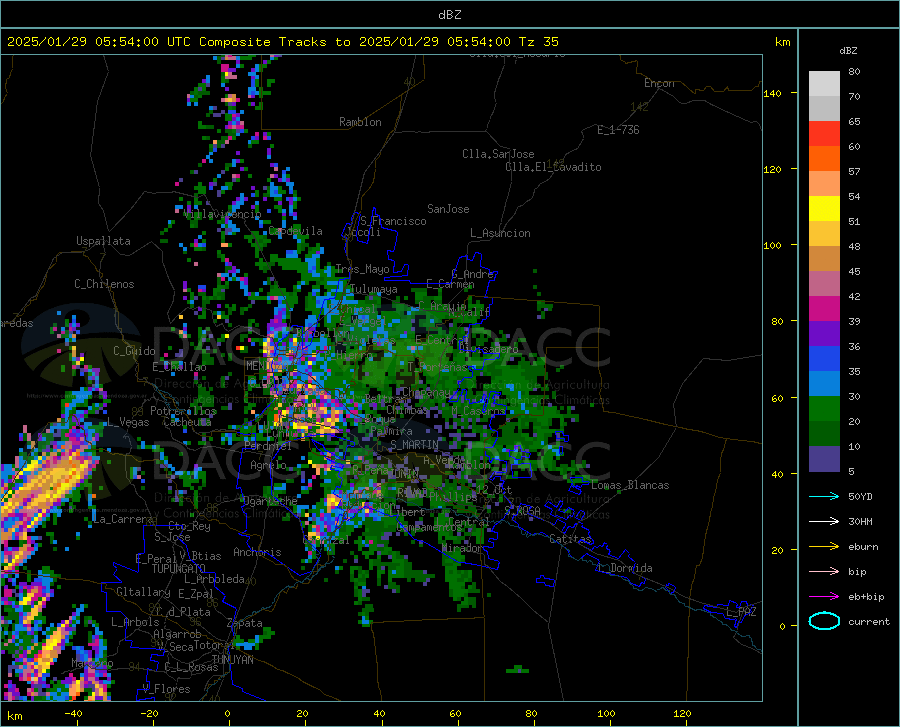Click the green 20 dBZ legend swatch
The width and height of the screenshot is (900, 727).
coord(824,409)
